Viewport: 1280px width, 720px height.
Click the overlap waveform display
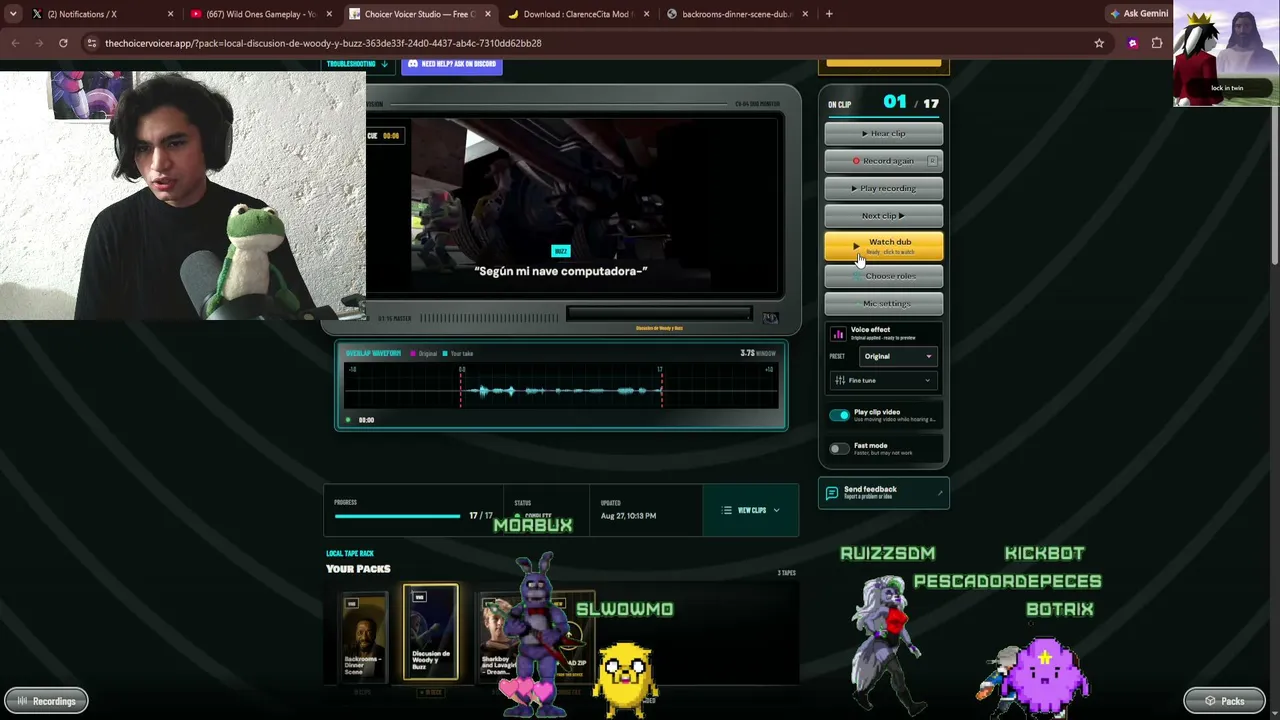pos(561,386)
